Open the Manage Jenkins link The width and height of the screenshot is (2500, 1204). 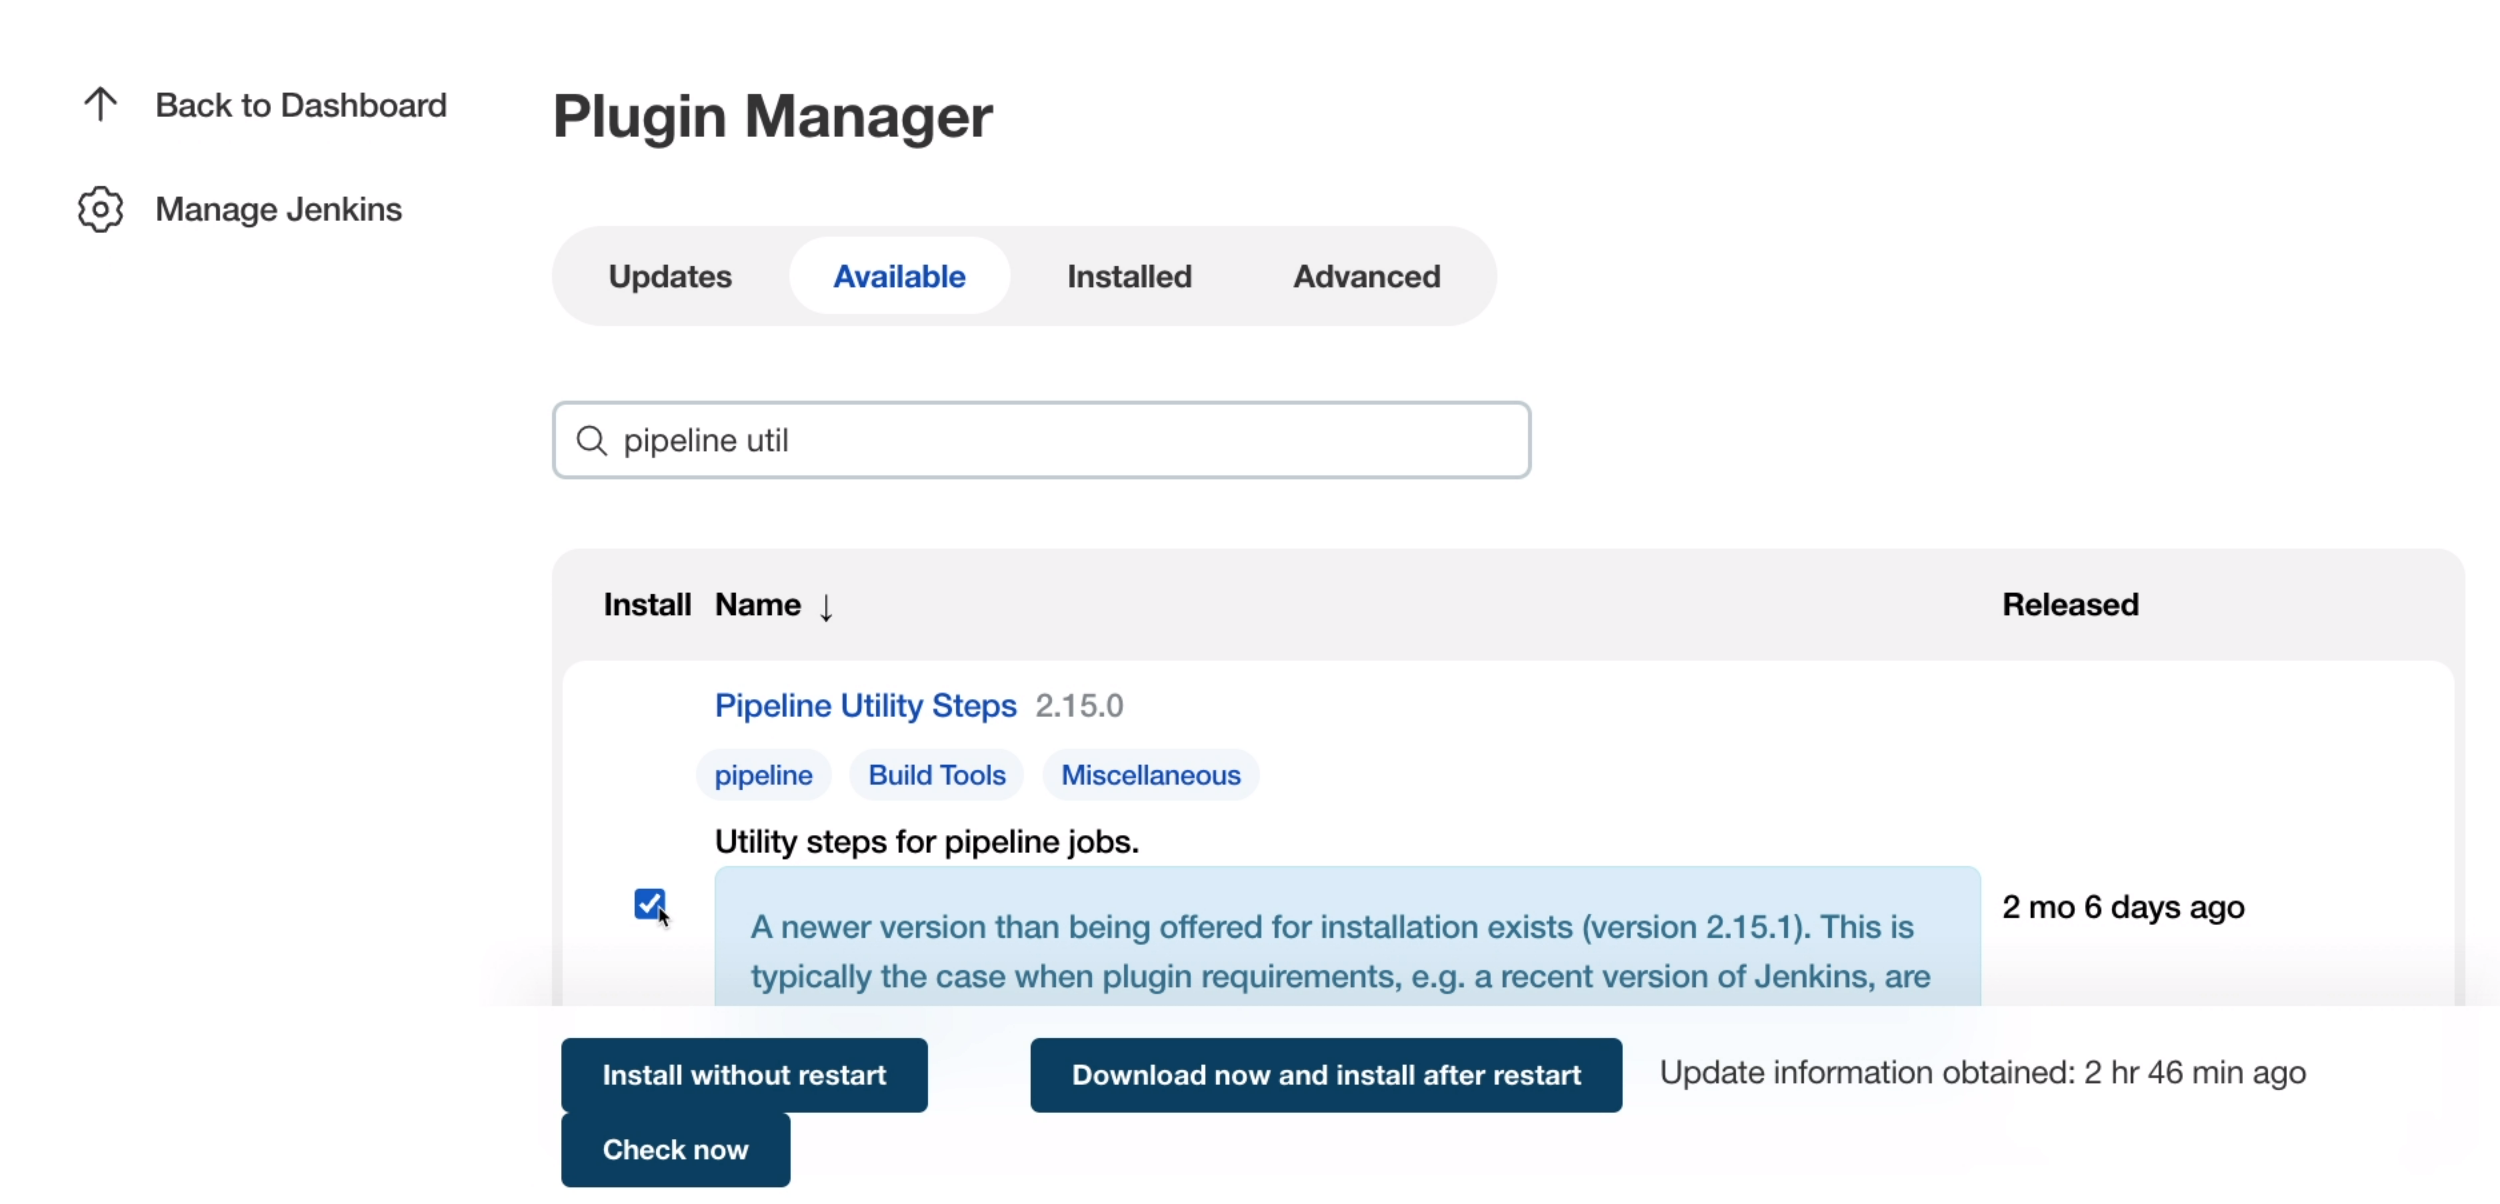(278, 209)
